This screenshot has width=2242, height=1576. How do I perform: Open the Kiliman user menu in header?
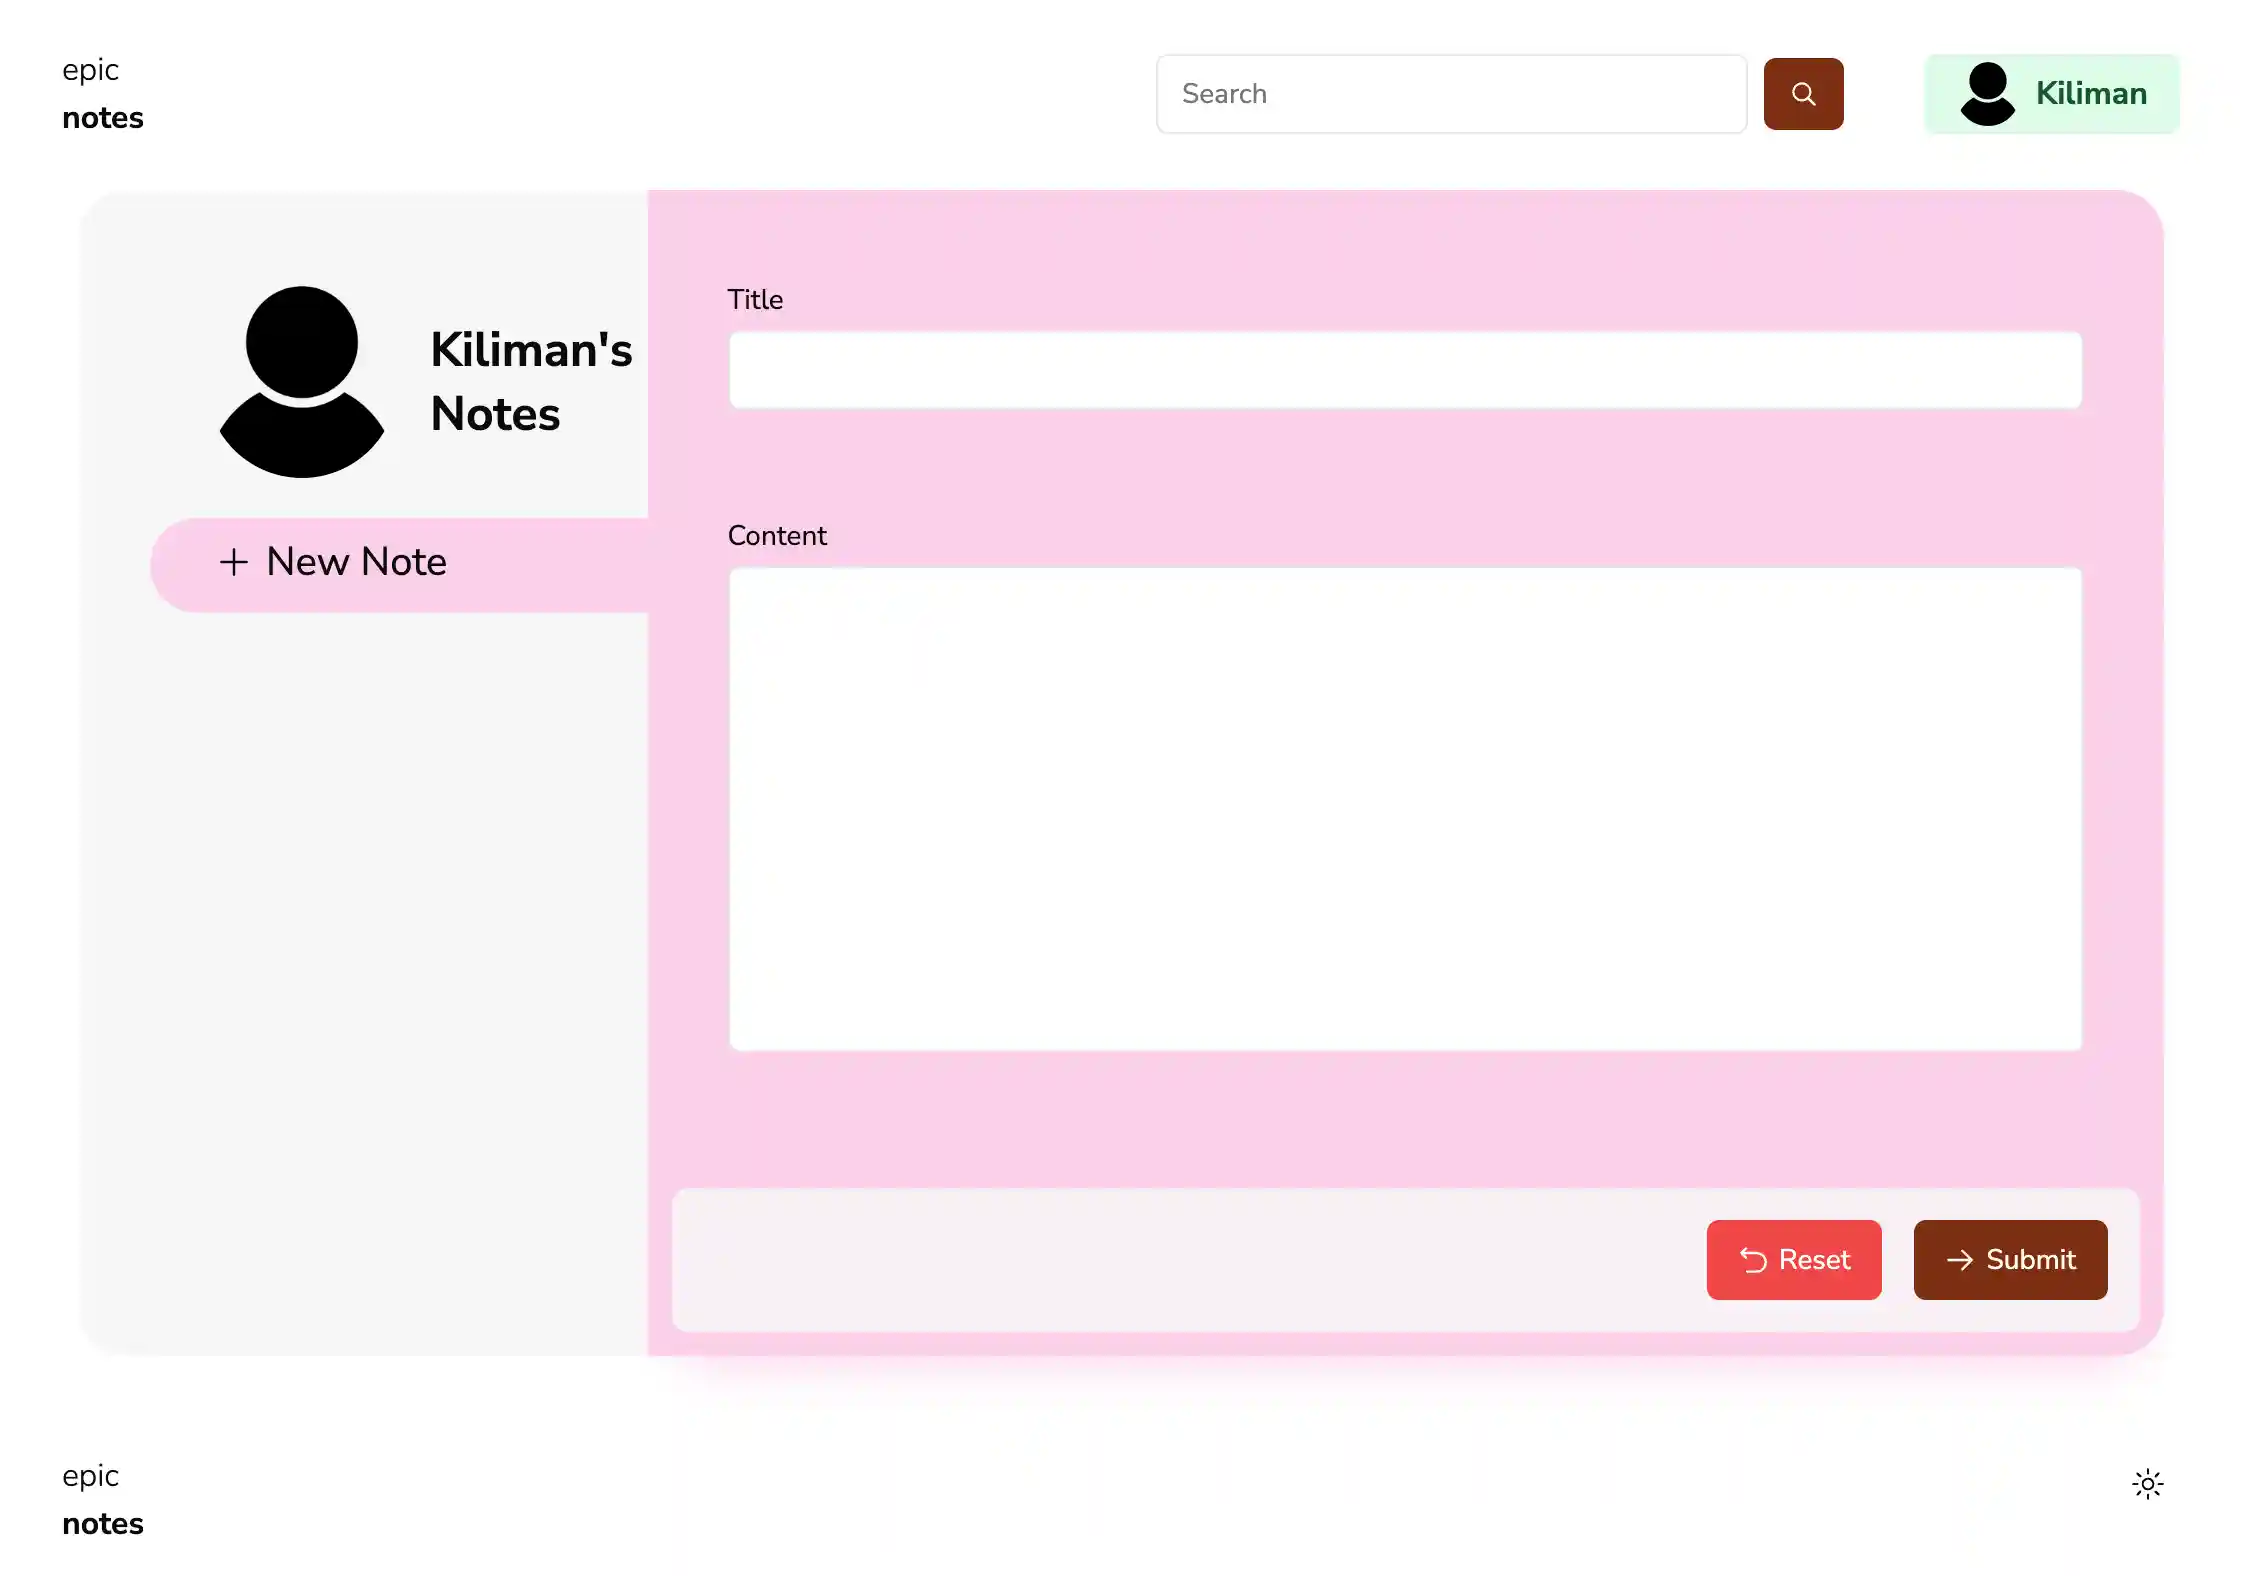[x=2051, y=94]
